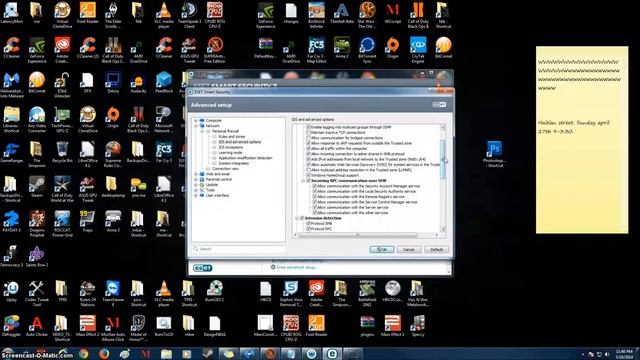Toggle Windows HomeGroup support checkbox
640x360 pixels.
(309, 175)
